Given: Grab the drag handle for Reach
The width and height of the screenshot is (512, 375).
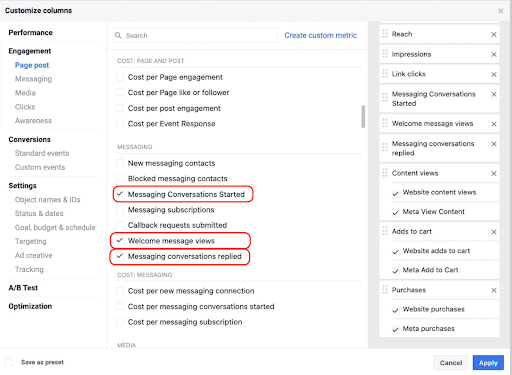Looking at the screenshot, I should [x=385, y=34].
